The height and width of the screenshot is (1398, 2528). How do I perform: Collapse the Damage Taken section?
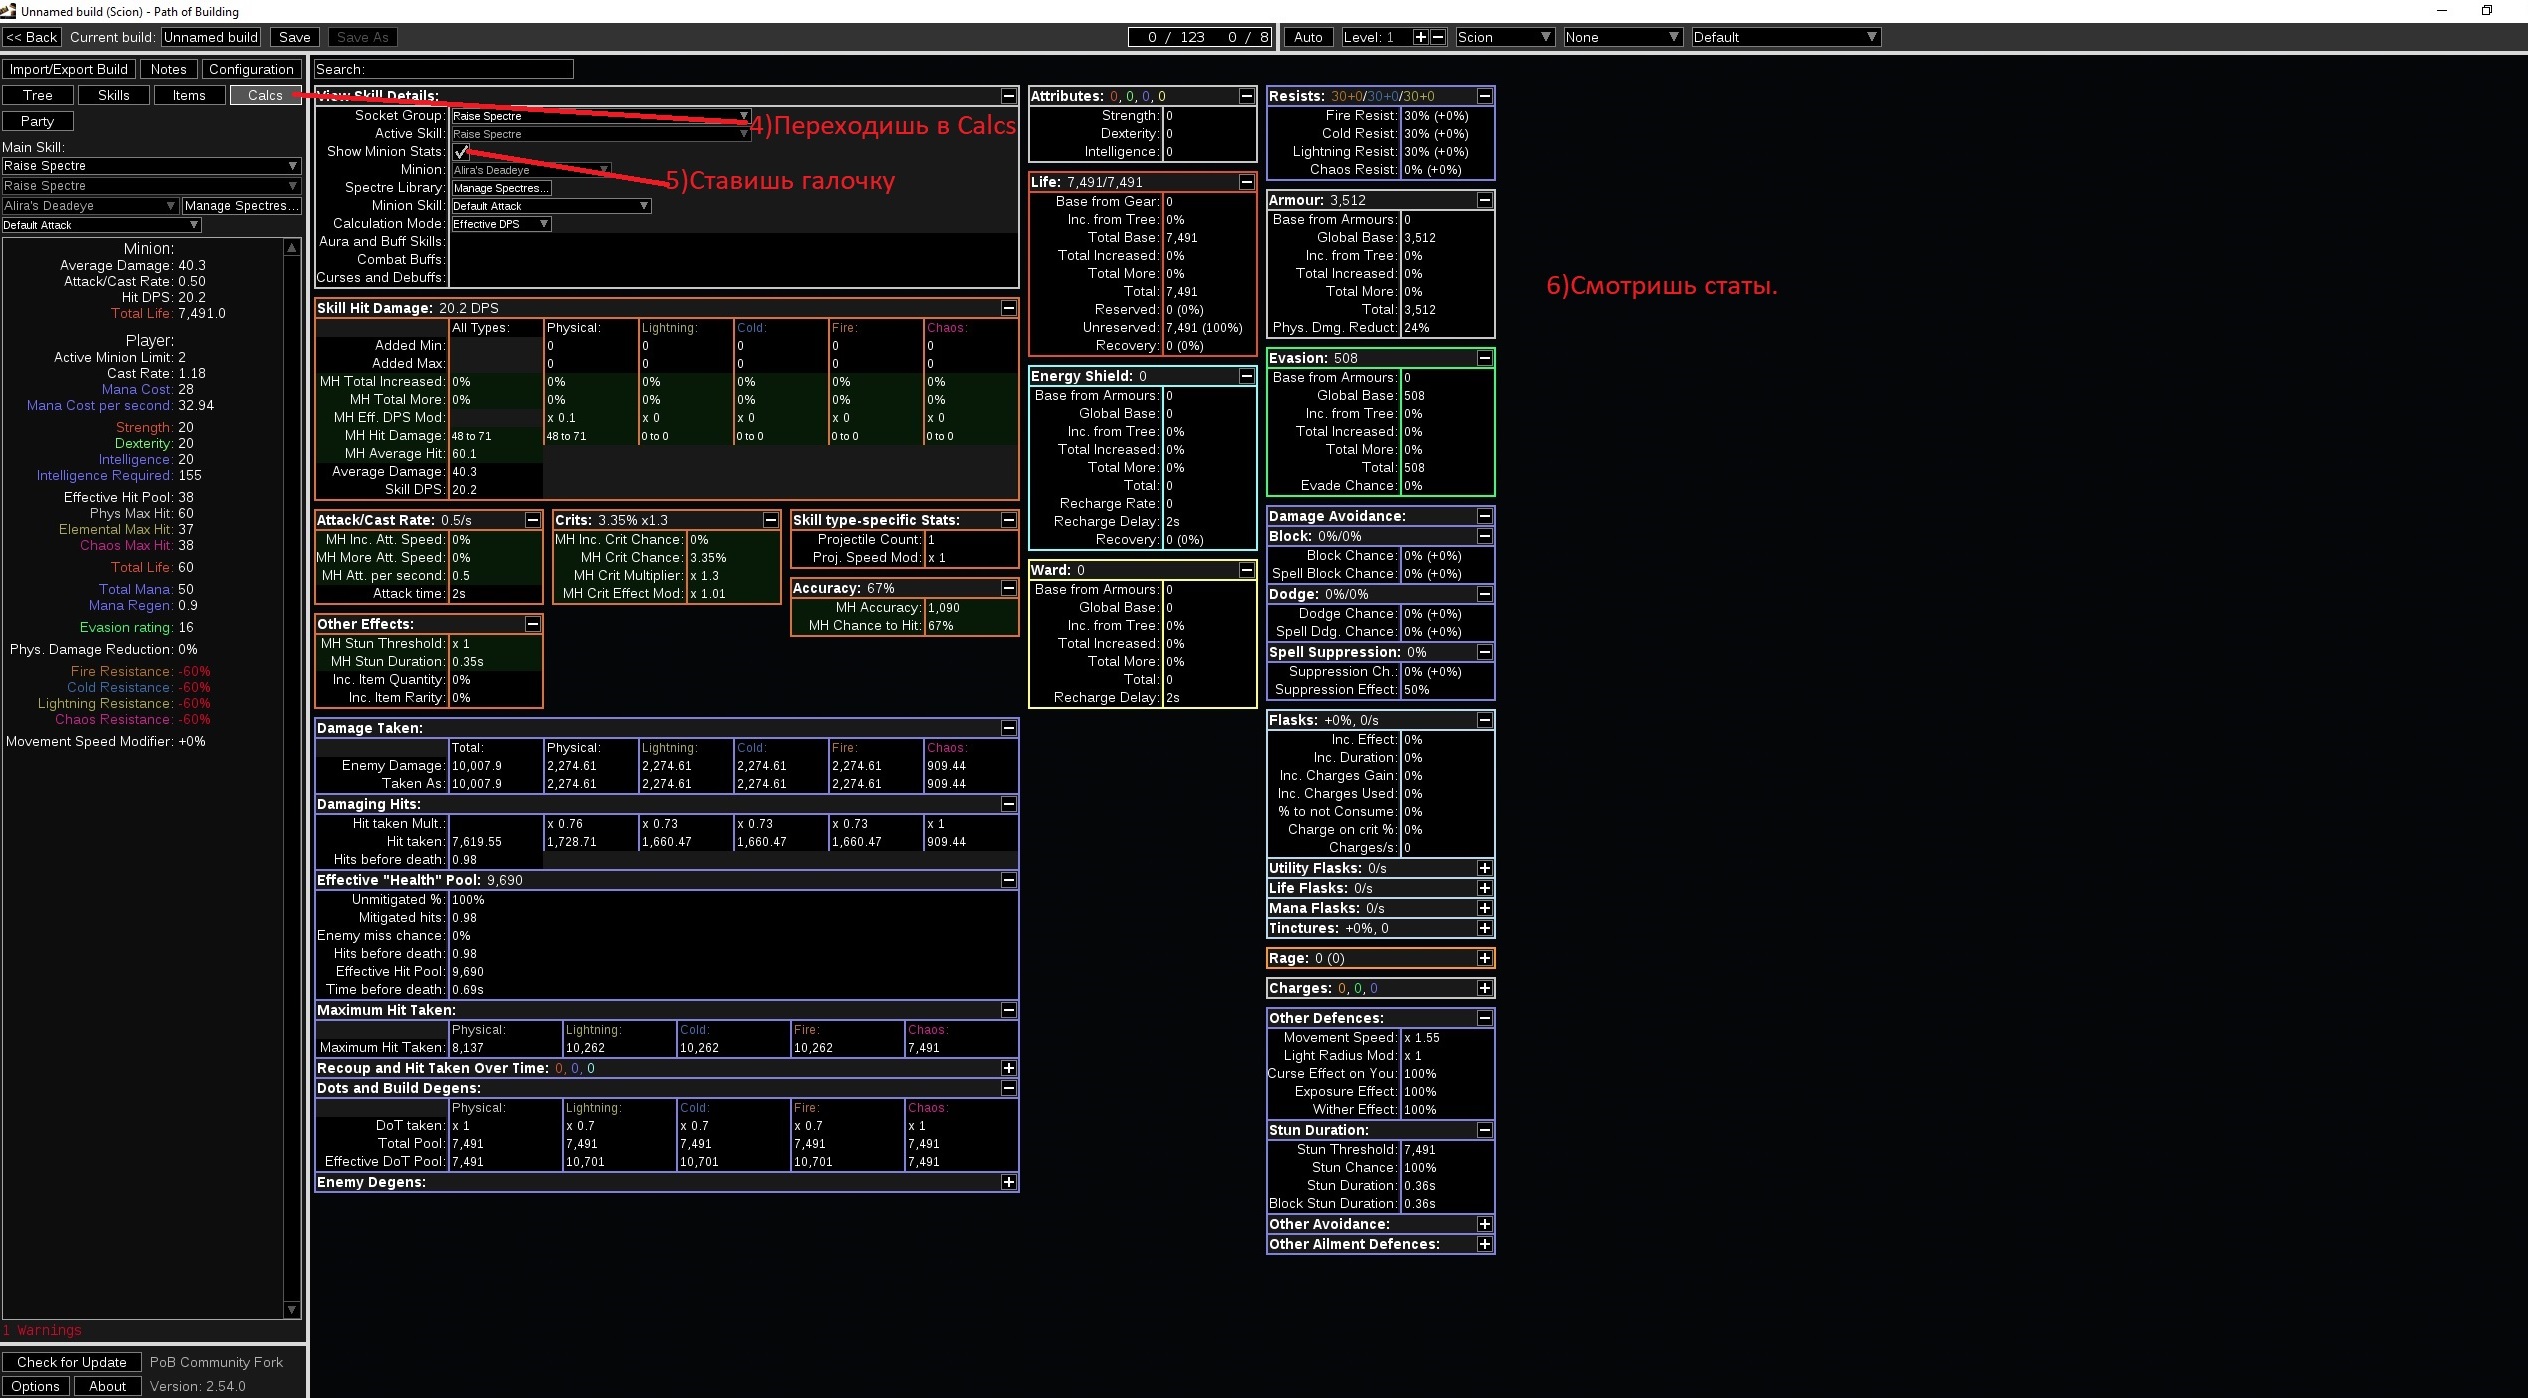click(1008, 728)
